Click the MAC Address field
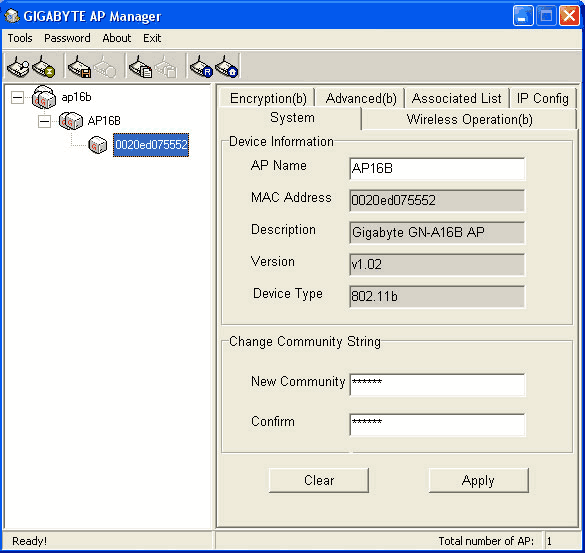Image resolution: width=585 pixels, height=553 pixels. click(437, 201)
